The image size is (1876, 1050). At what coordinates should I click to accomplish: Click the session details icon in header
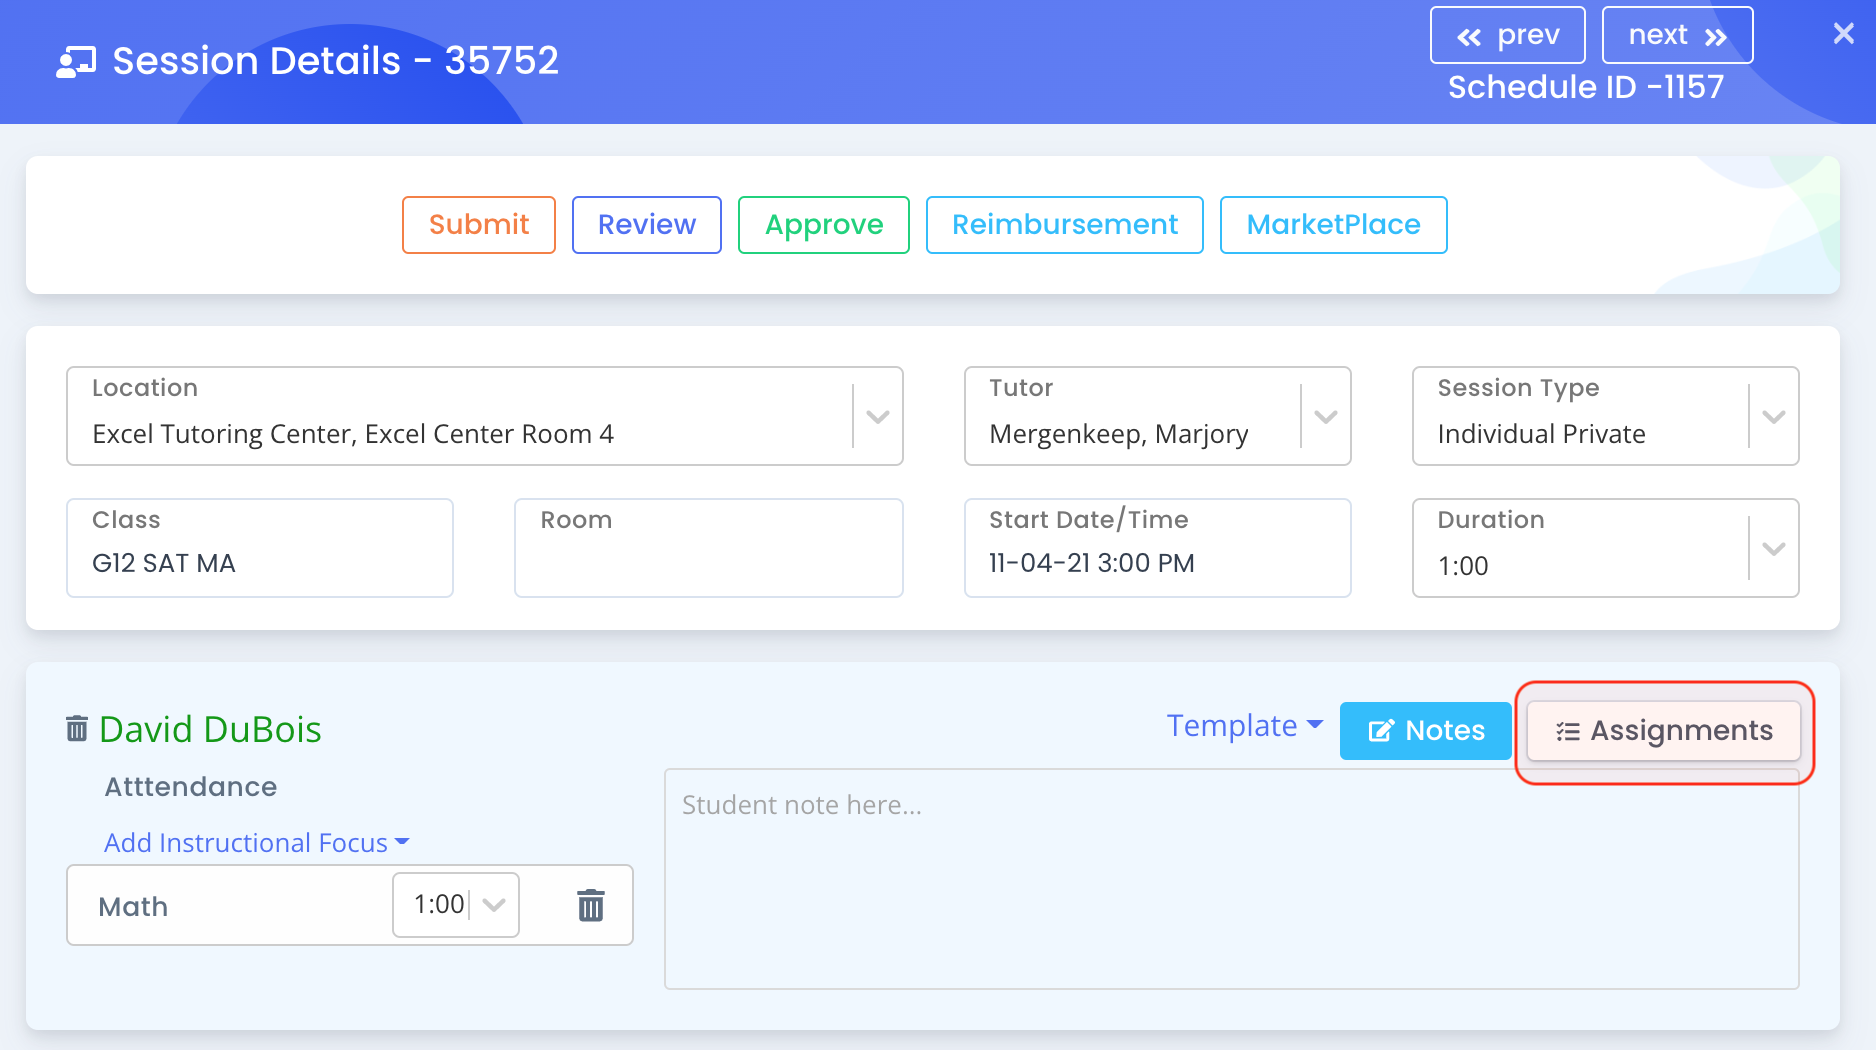(x=76, y=62)
